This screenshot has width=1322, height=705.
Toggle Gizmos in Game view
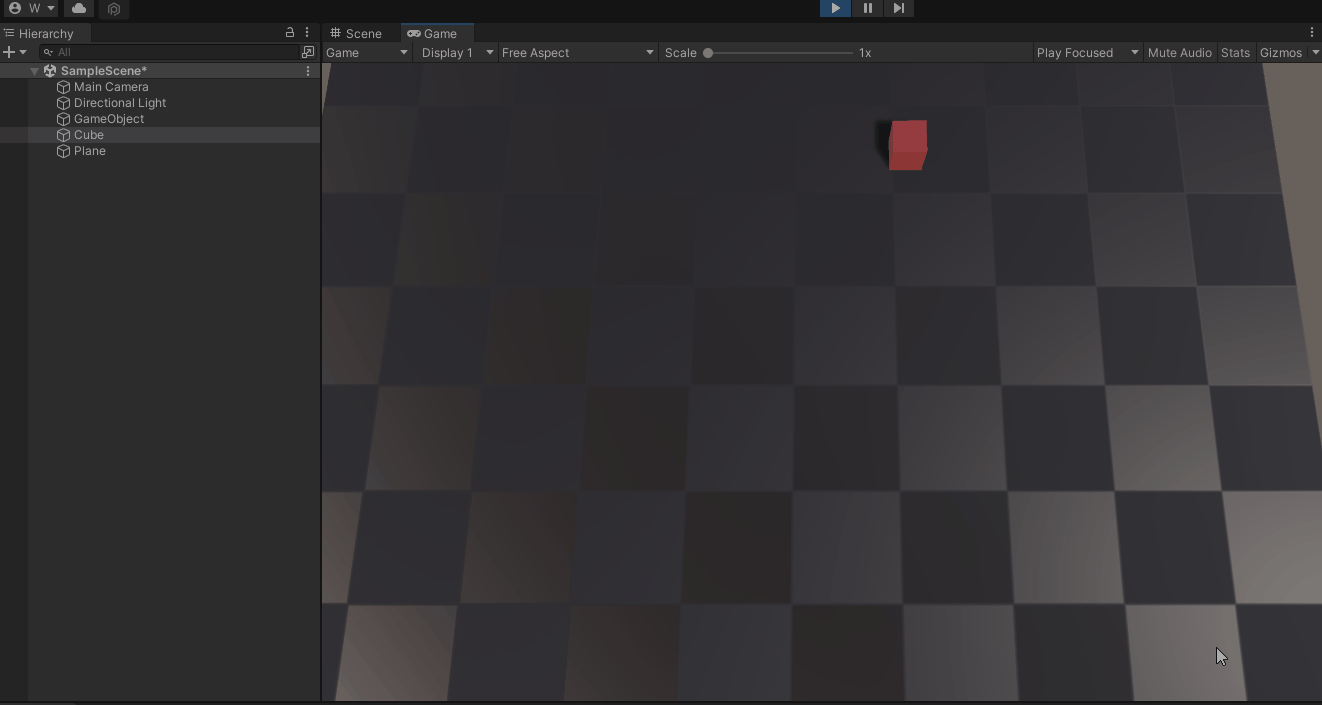(x=1281, y=52)
